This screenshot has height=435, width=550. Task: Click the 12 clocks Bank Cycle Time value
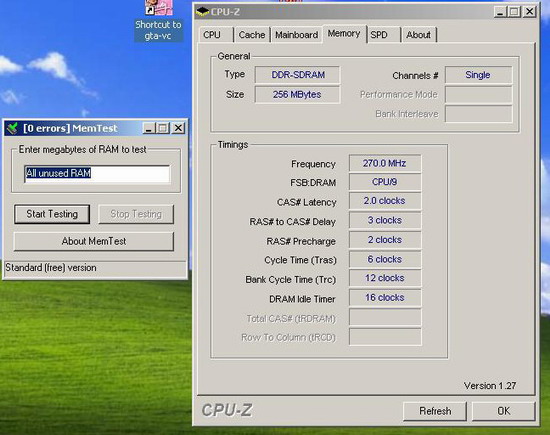385,278
